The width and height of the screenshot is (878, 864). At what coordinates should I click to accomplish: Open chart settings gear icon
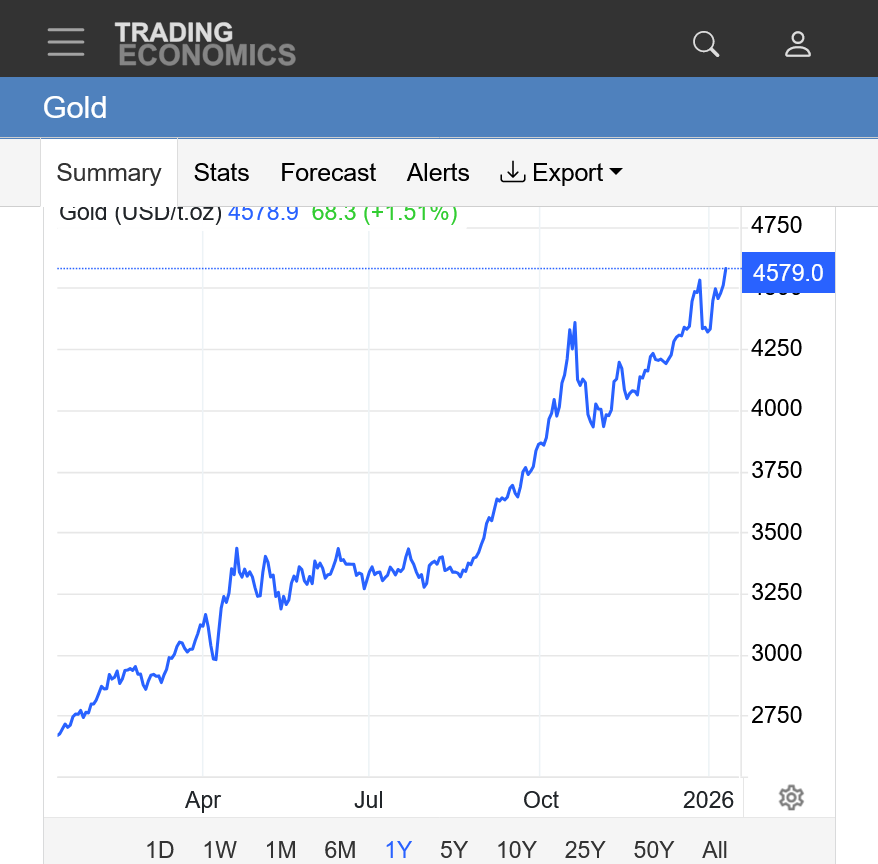pyautogui.click(x=791, y=797)
